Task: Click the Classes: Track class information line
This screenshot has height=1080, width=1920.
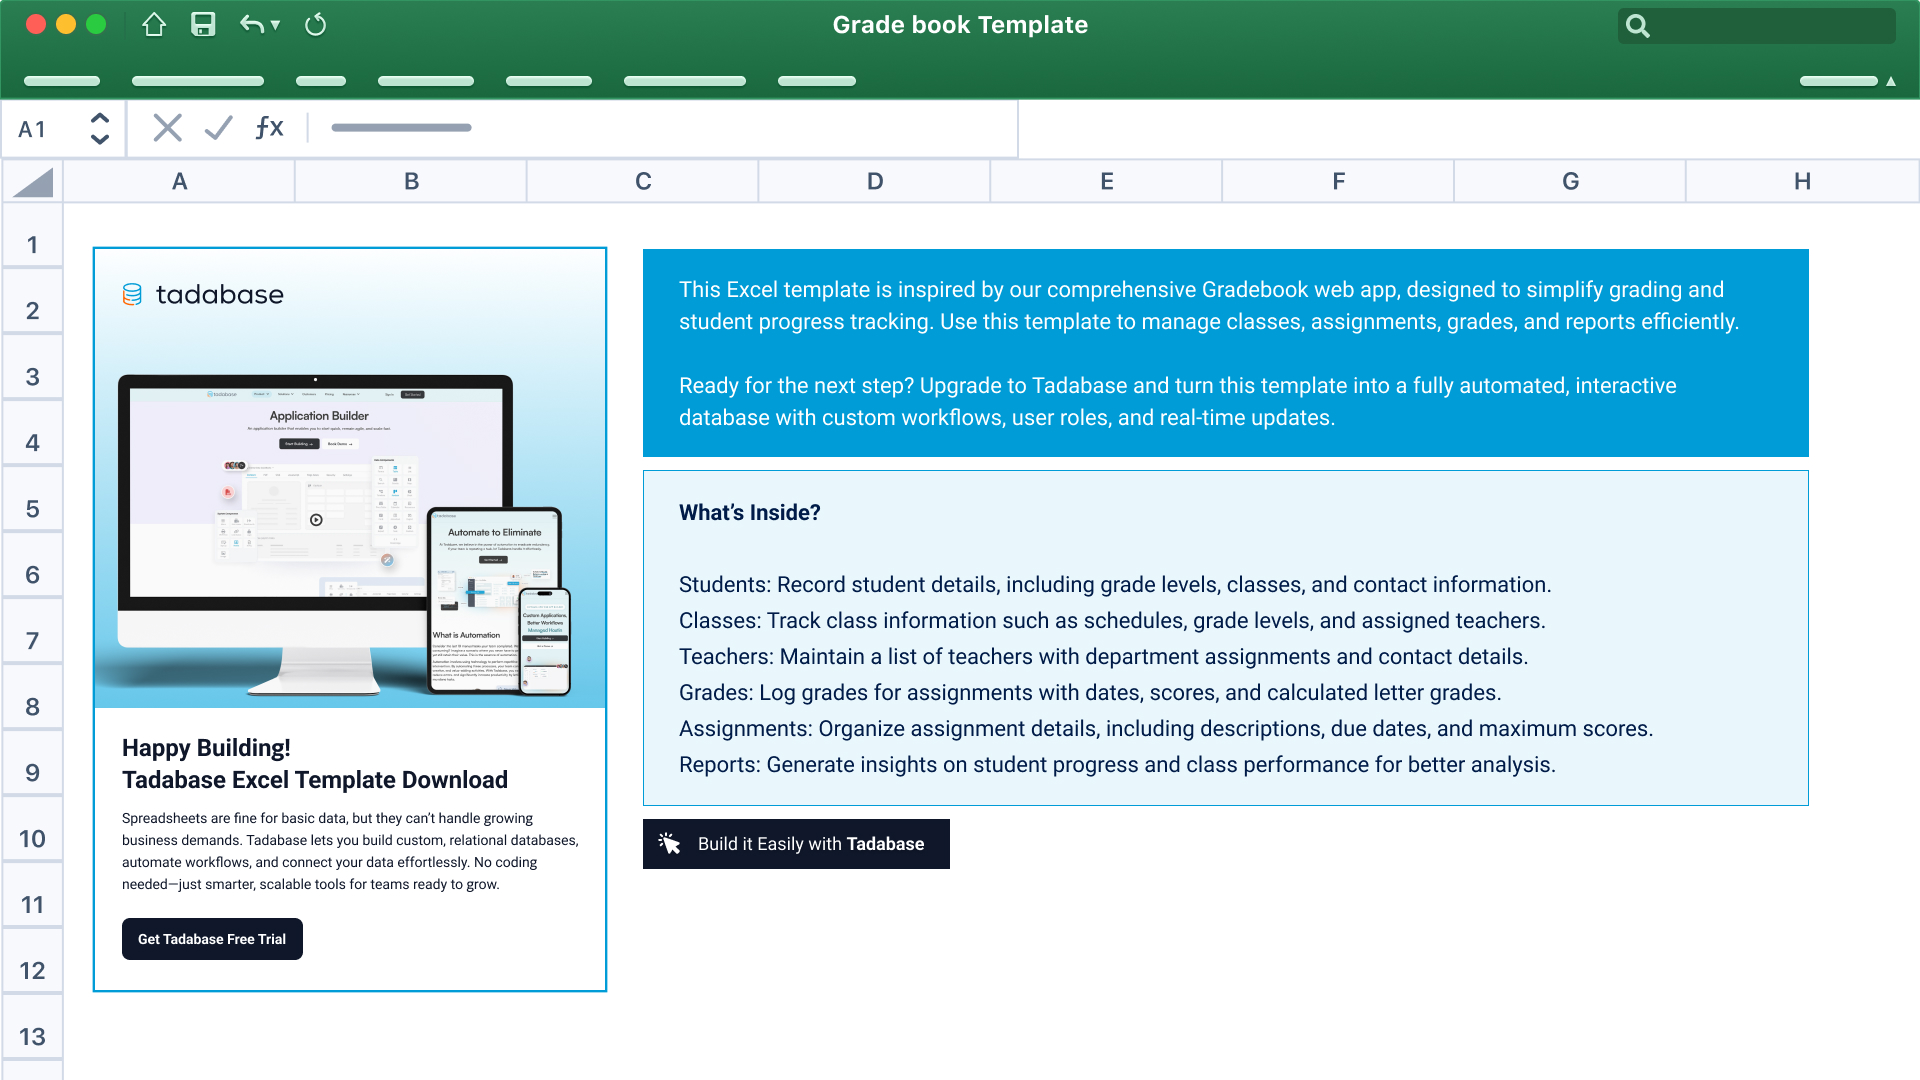Action: tap(1112, 621)
